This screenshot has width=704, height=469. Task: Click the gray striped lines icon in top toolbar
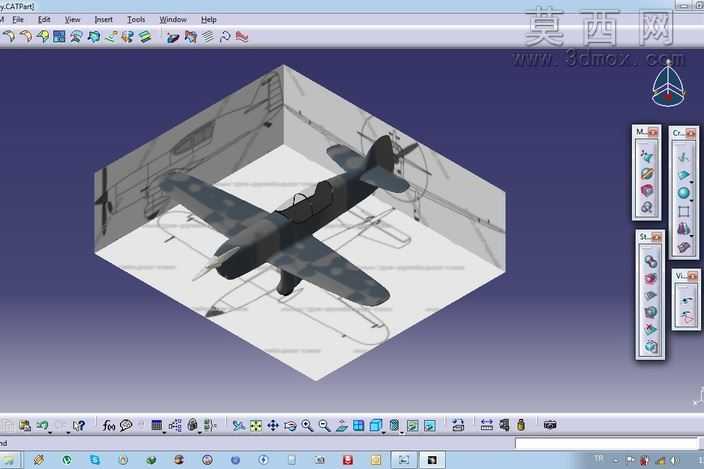(208, 37)
